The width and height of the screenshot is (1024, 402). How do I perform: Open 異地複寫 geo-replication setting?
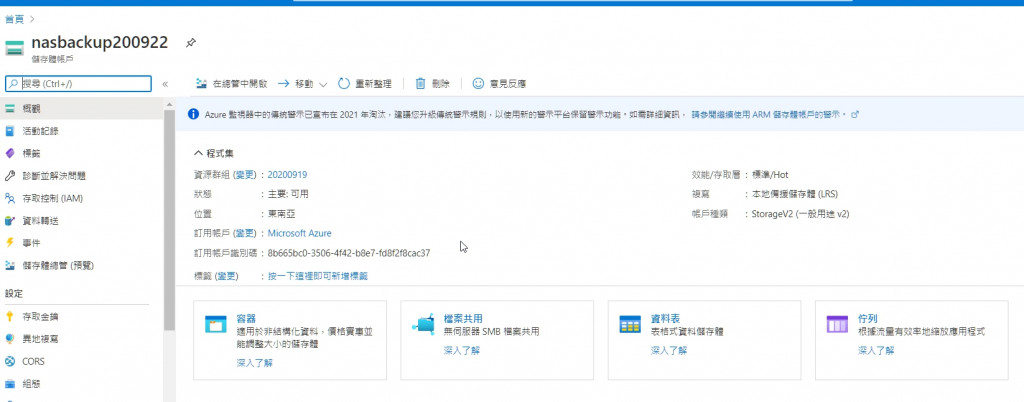pos(81,339)
